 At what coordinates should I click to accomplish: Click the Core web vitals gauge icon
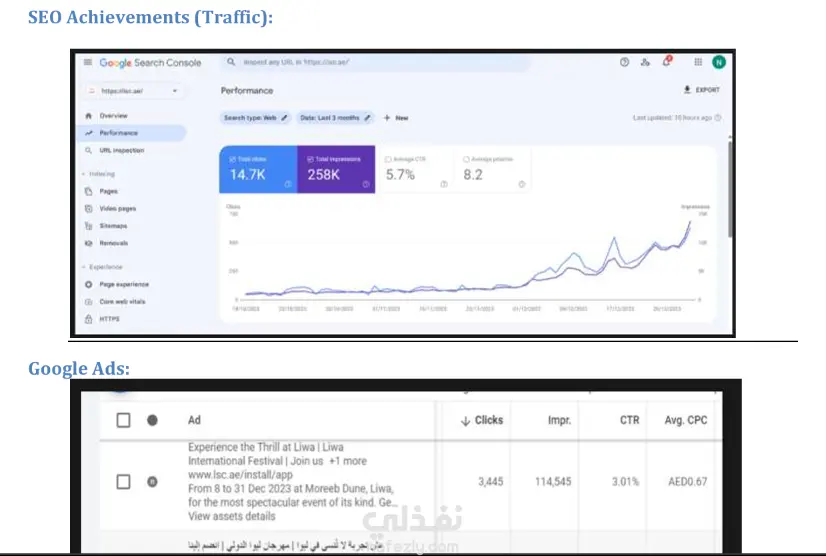tap(88, 301)
